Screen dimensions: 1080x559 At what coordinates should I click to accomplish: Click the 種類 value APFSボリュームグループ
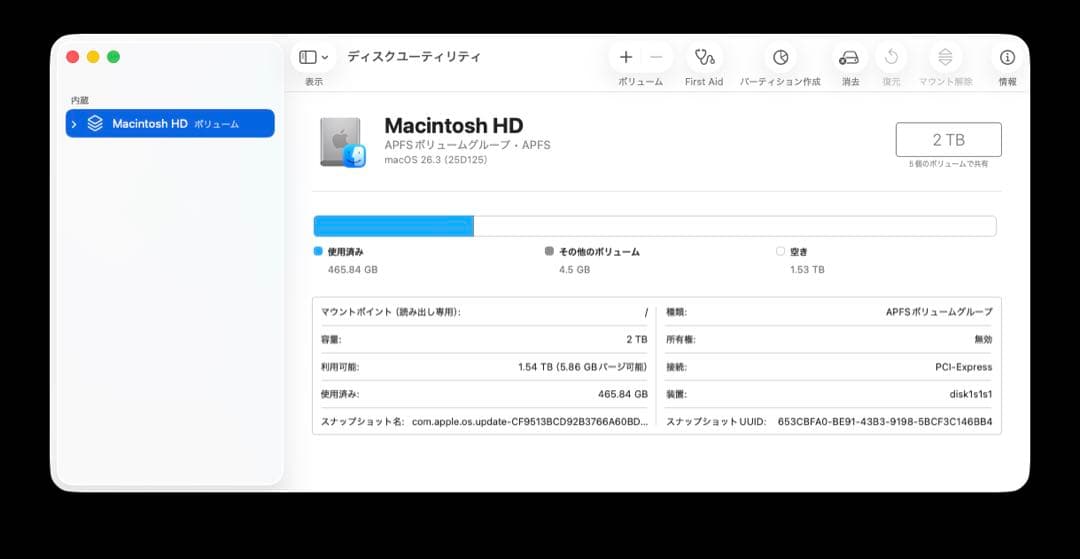939,312
